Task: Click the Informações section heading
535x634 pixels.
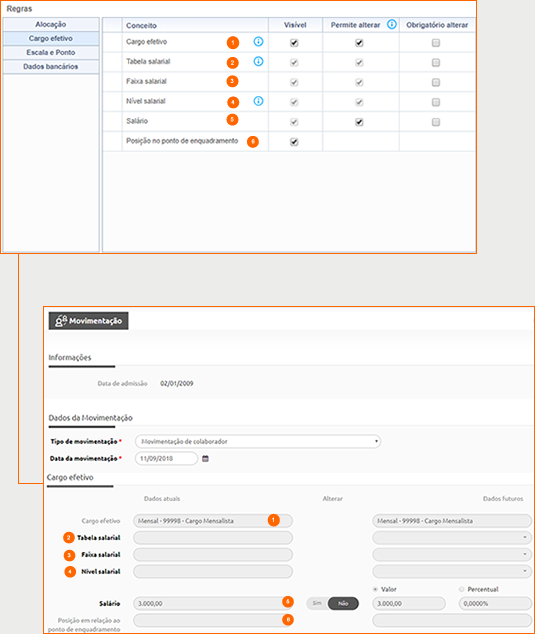Action: (70, 357)
